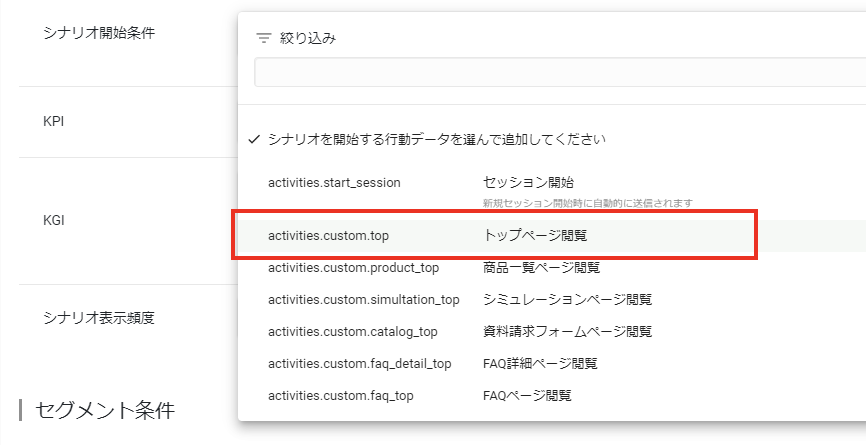Click the 新規セッション開始時に自動的に送信されます description
Screen dimensions: 866x445
588,203
